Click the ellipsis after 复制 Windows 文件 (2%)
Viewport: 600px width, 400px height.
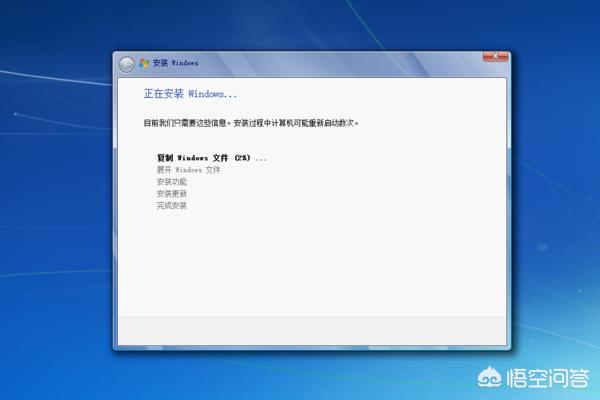tap(261, 159)
